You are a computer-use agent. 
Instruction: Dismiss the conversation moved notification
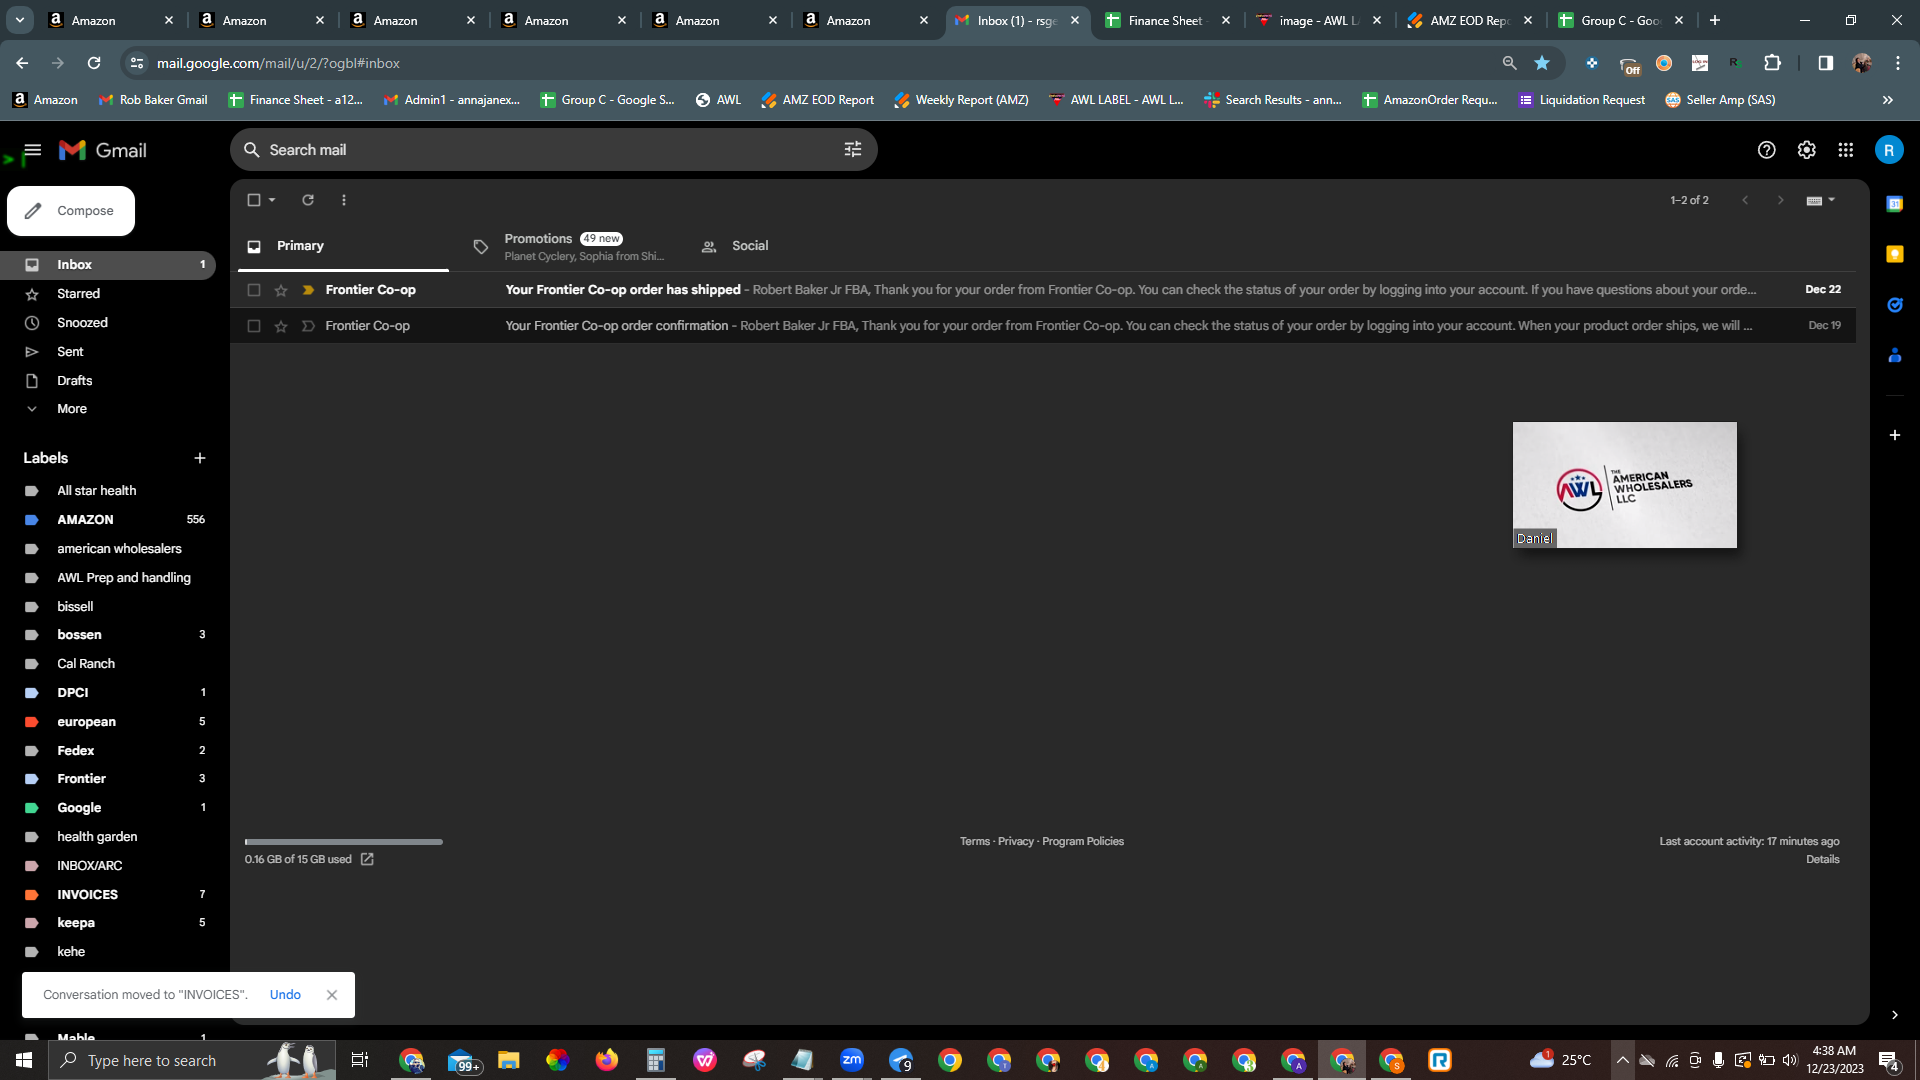click(332, 995)
